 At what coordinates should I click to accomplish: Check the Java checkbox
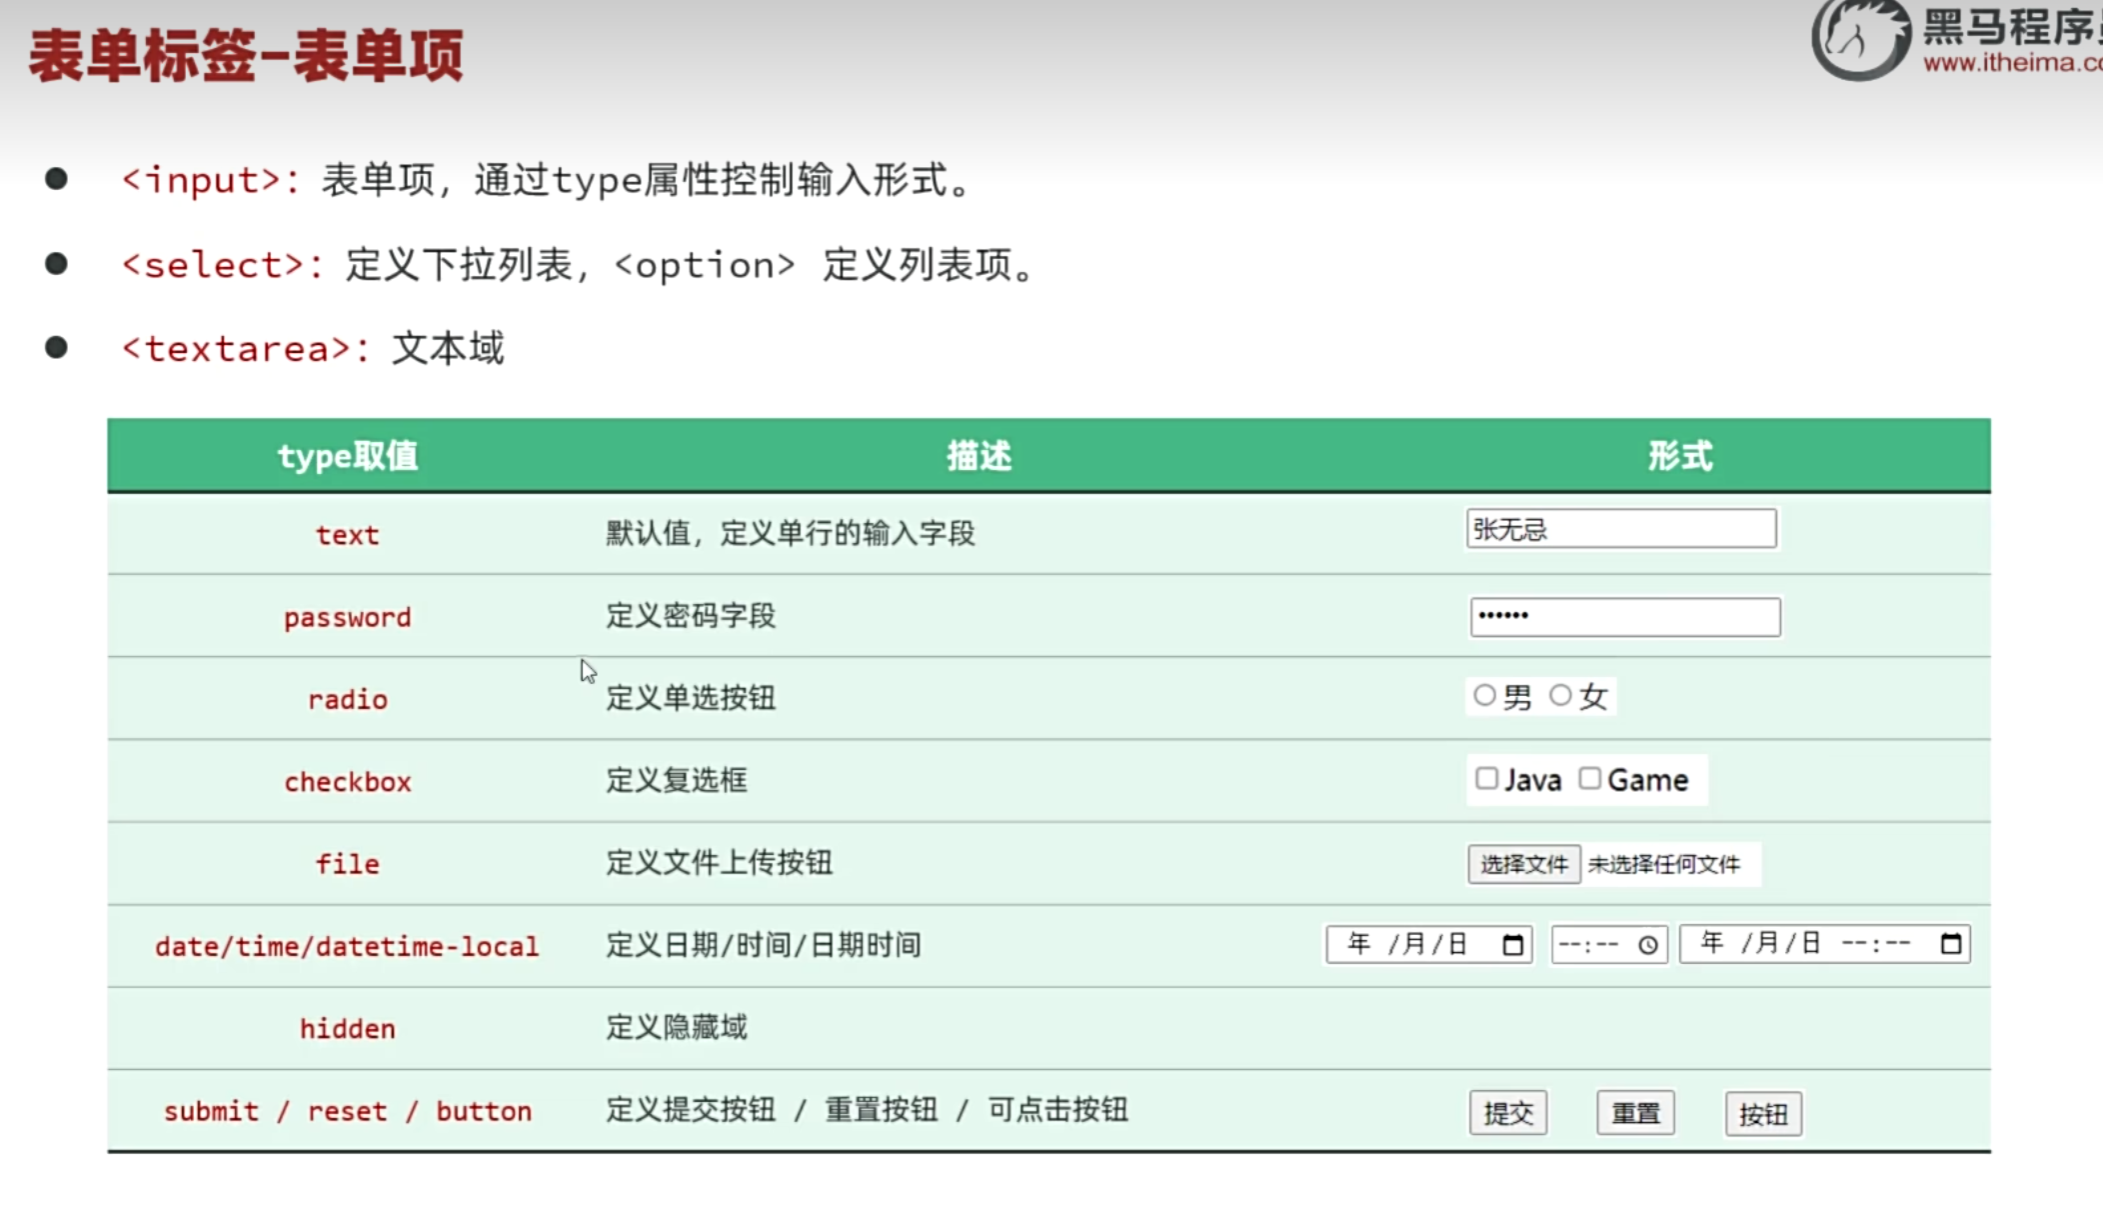(x=1487, y=778)
